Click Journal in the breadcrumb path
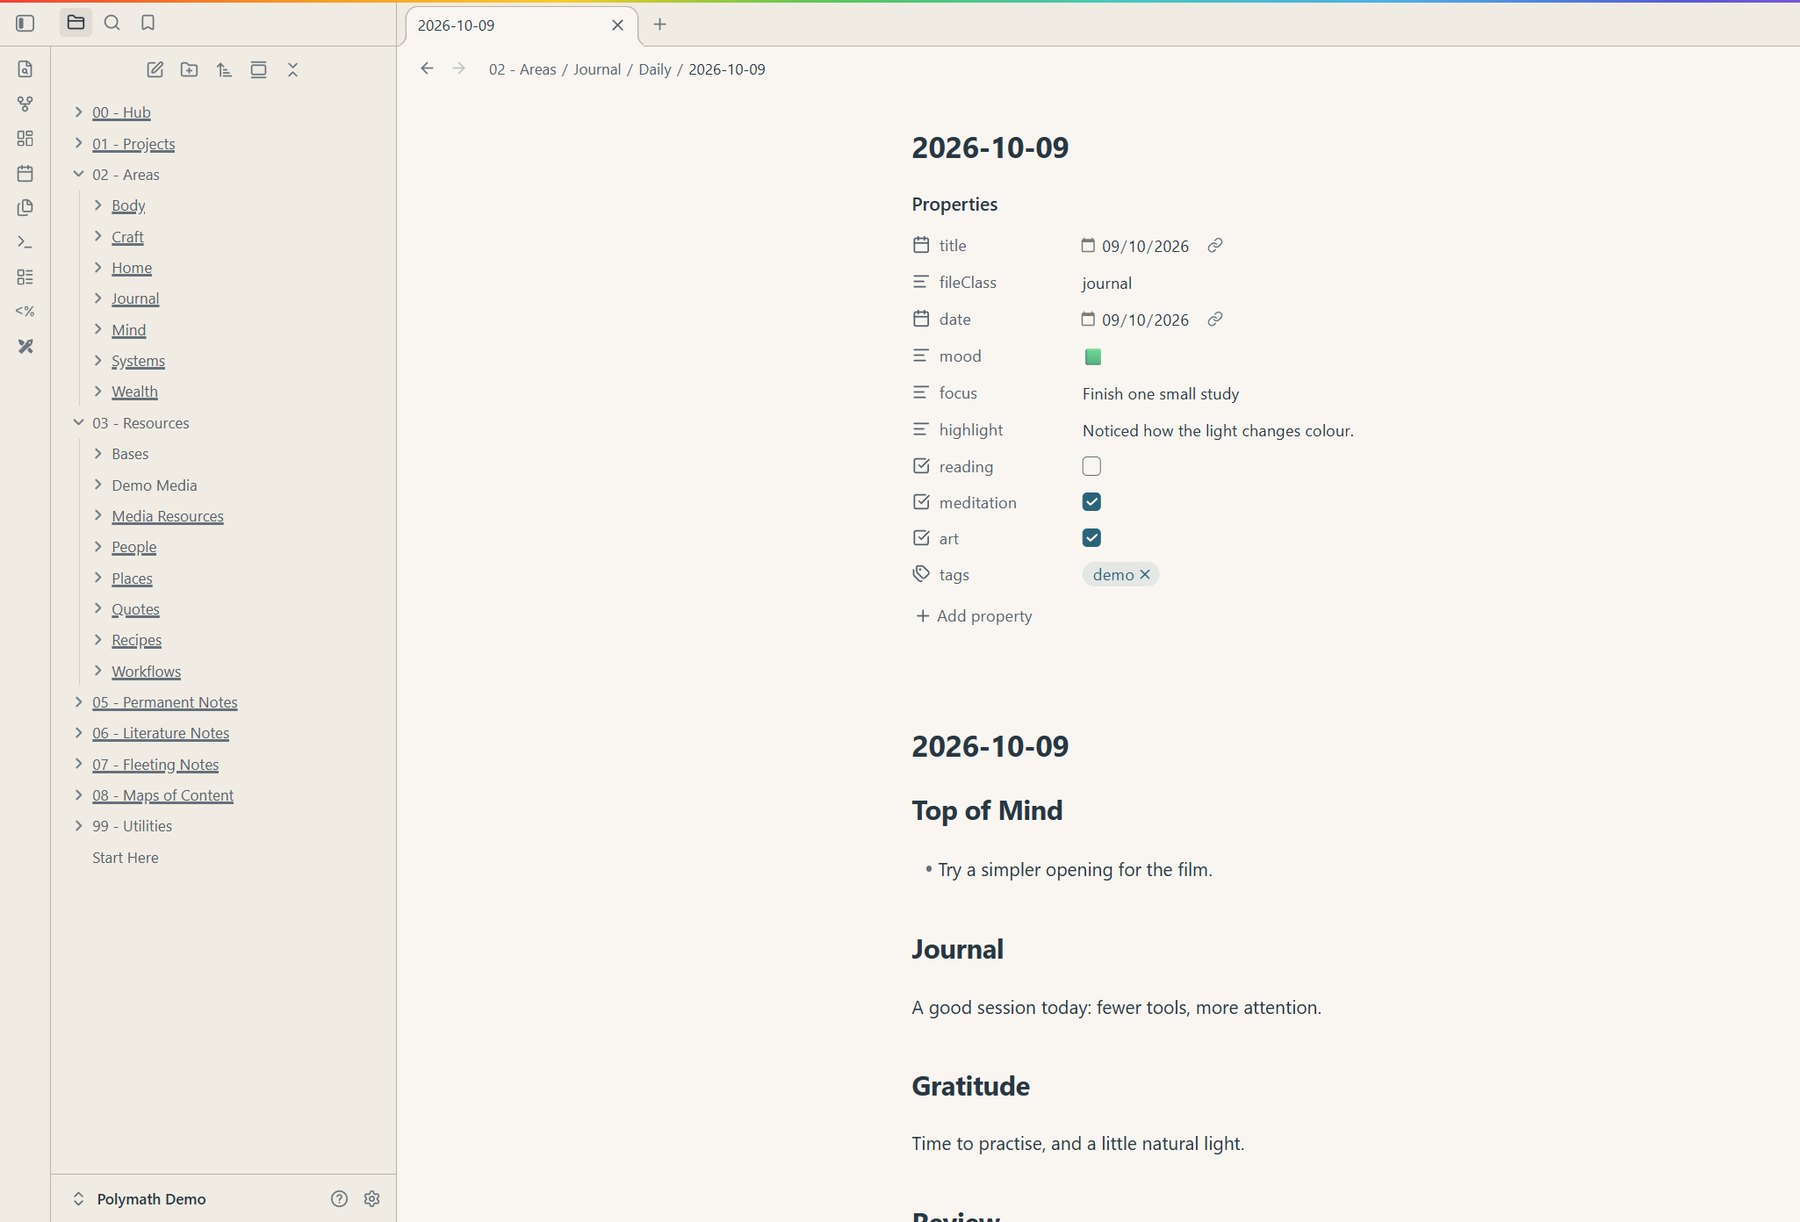This screenshot has width=1800, height=1222. pos(597,69)
